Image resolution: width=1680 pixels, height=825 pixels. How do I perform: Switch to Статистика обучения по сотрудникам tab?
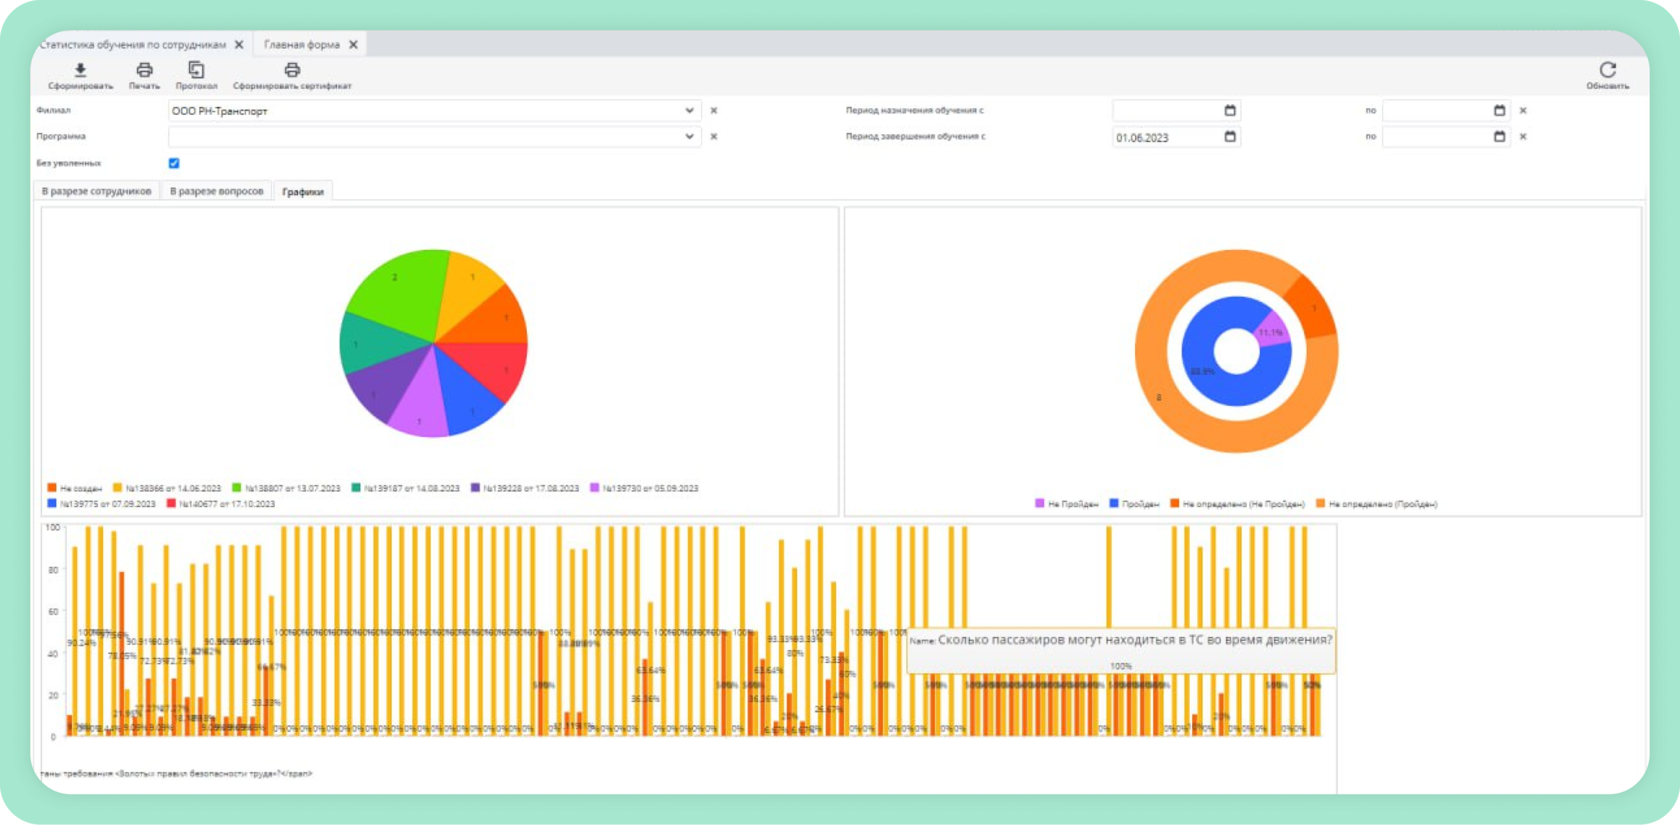pyautogui.click(x=133, y=45)
